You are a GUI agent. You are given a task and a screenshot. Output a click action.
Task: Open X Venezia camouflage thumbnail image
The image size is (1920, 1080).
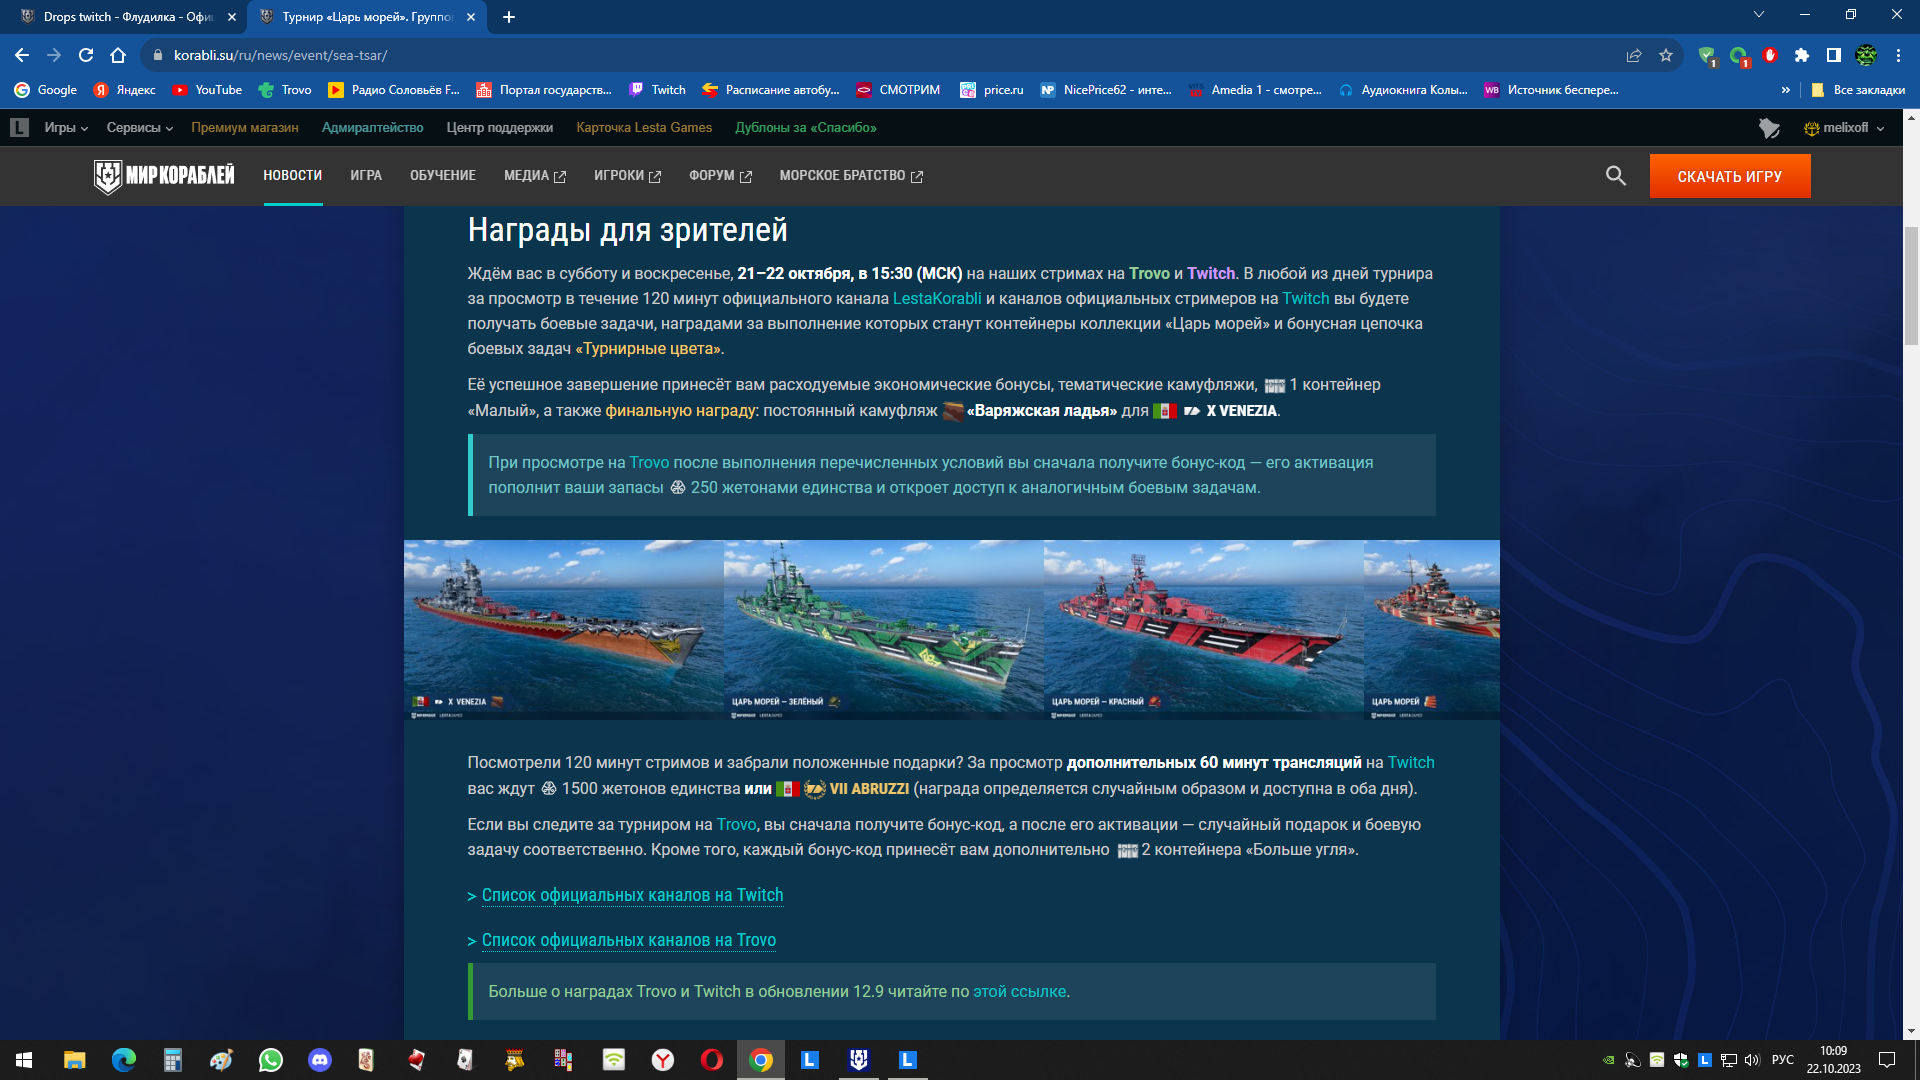[563, 629]
